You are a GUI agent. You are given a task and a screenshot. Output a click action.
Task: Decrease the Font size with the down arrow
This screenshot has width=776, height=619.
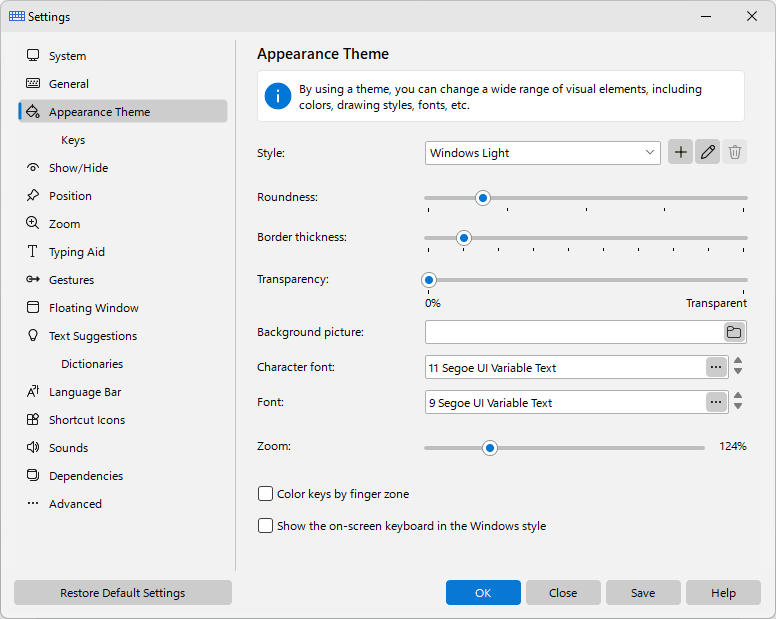[x=738, y=406]
